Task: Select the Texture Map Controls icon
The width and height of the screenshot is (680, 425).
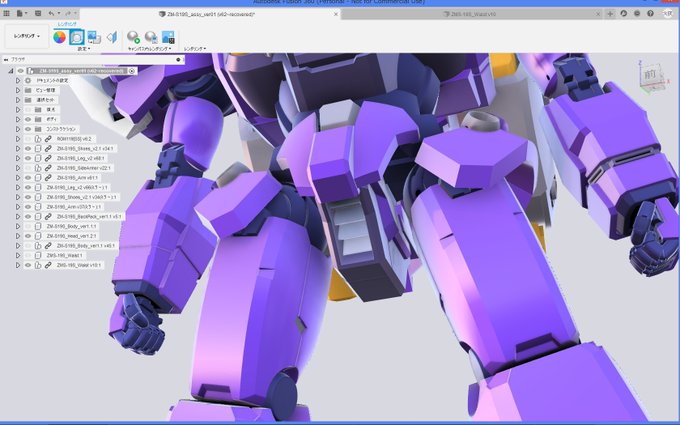Action: [x=112, y=37]
